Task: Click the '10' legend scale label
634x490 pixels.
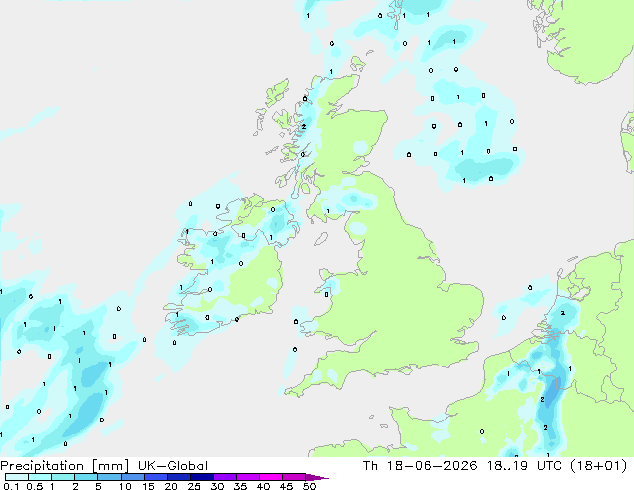Action: 125,486
